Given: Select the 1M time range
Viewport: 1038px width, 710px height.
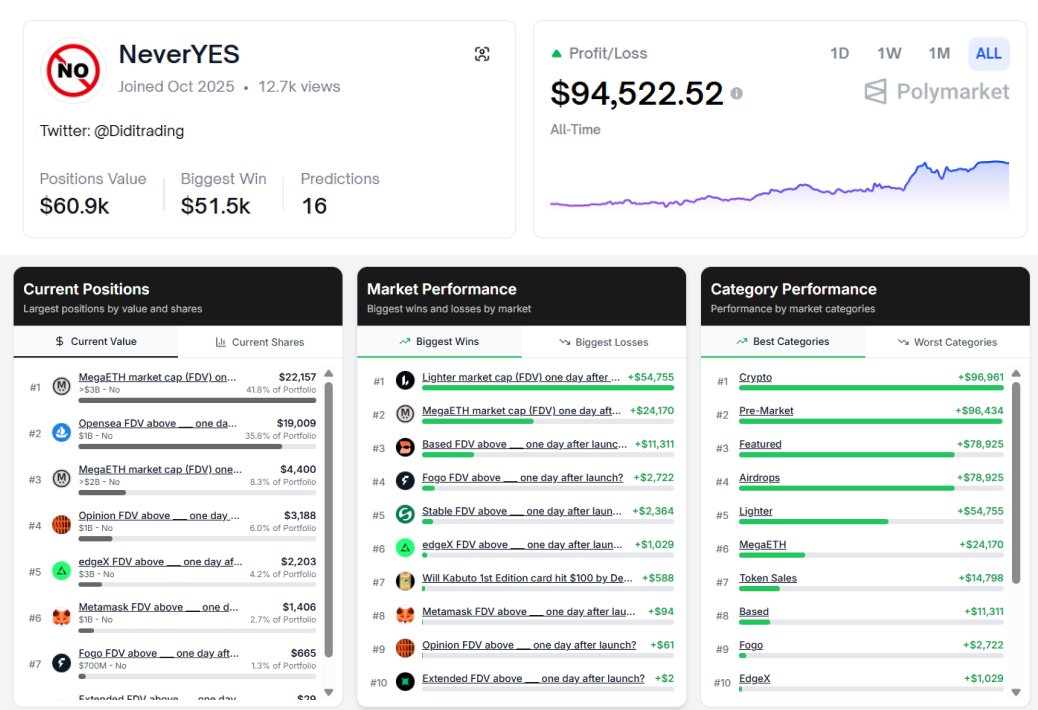Looking at the screenshot, I should [x=939, y=54].
